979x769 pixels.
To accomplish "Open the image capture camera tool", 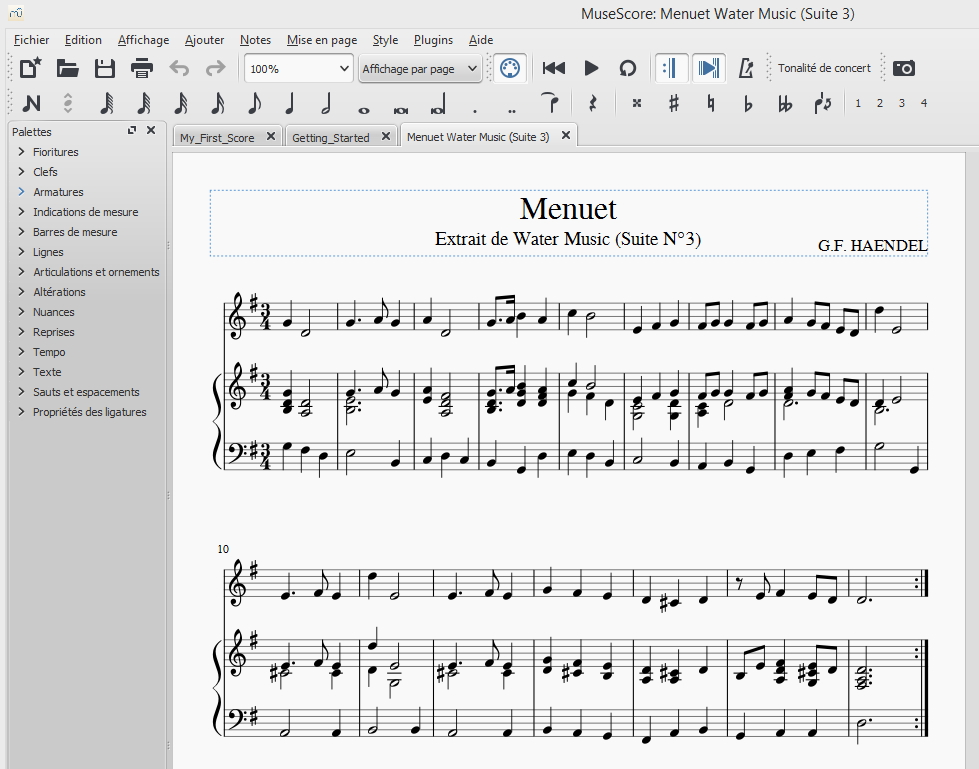I will tap(905, 68).
